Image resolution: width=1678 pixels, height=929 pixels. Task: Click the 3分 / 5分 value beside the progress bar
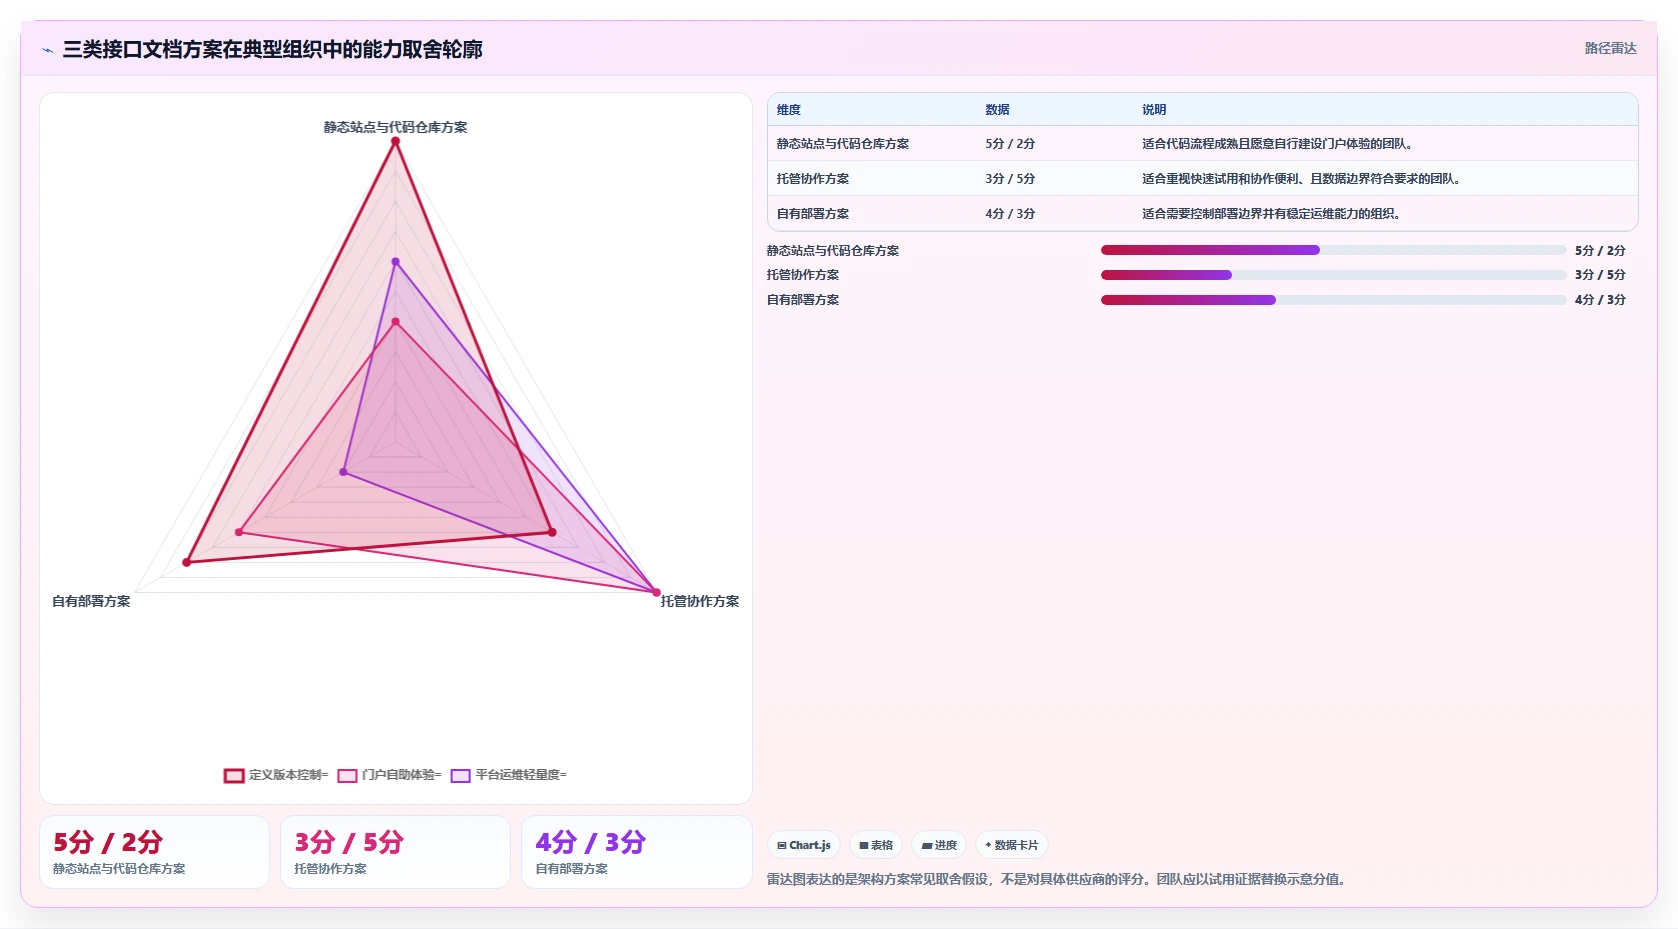[x=1600, y=275]
